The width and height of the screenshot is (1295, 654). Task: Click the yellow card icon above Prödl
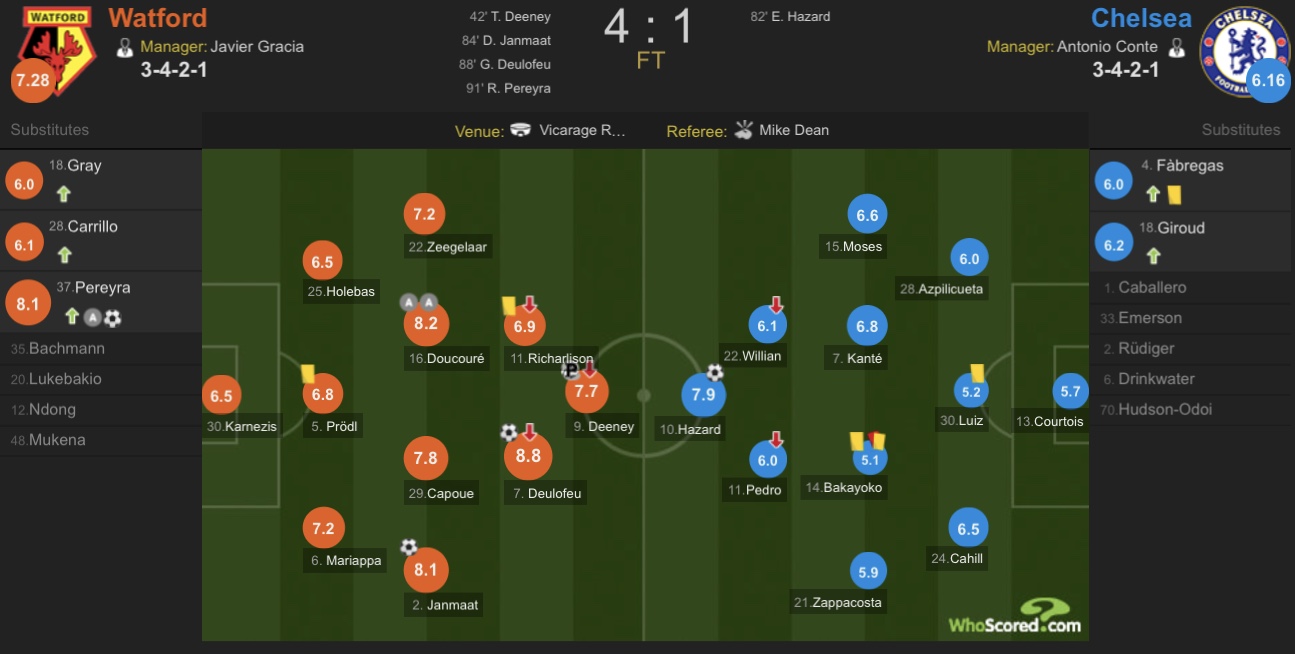click(308, 373)
